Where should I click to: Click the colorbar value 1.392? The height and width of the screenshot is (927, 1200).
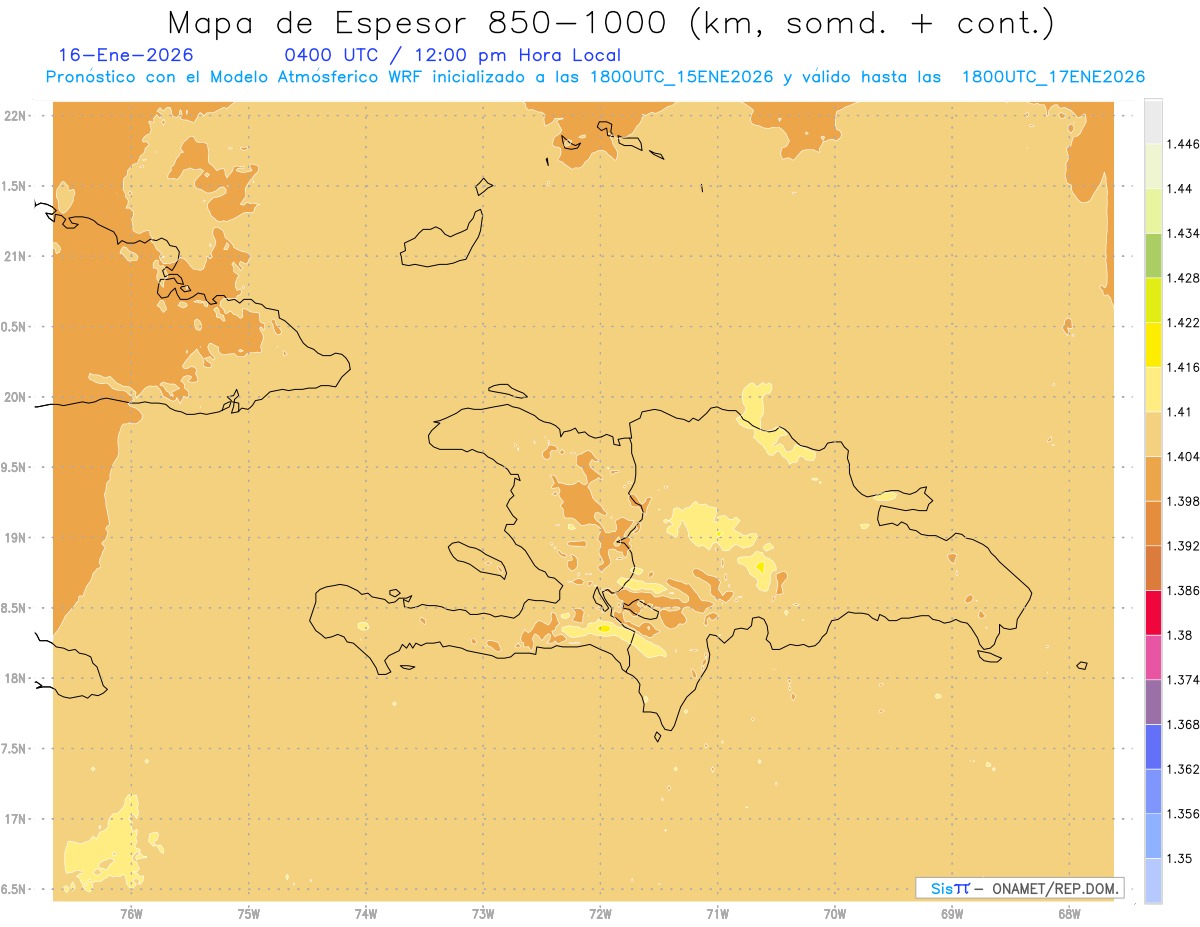(x=1185, y=546)
